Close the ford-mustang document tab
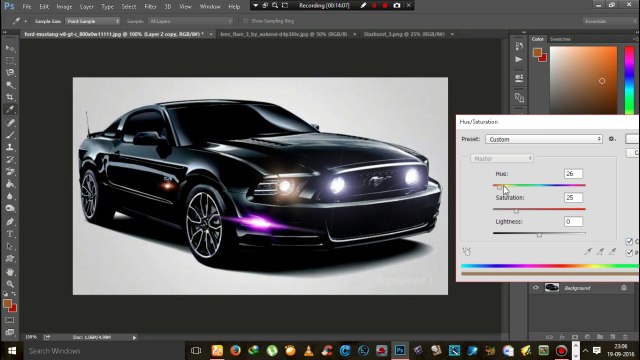The image size is (640, 360). [211, 34]
